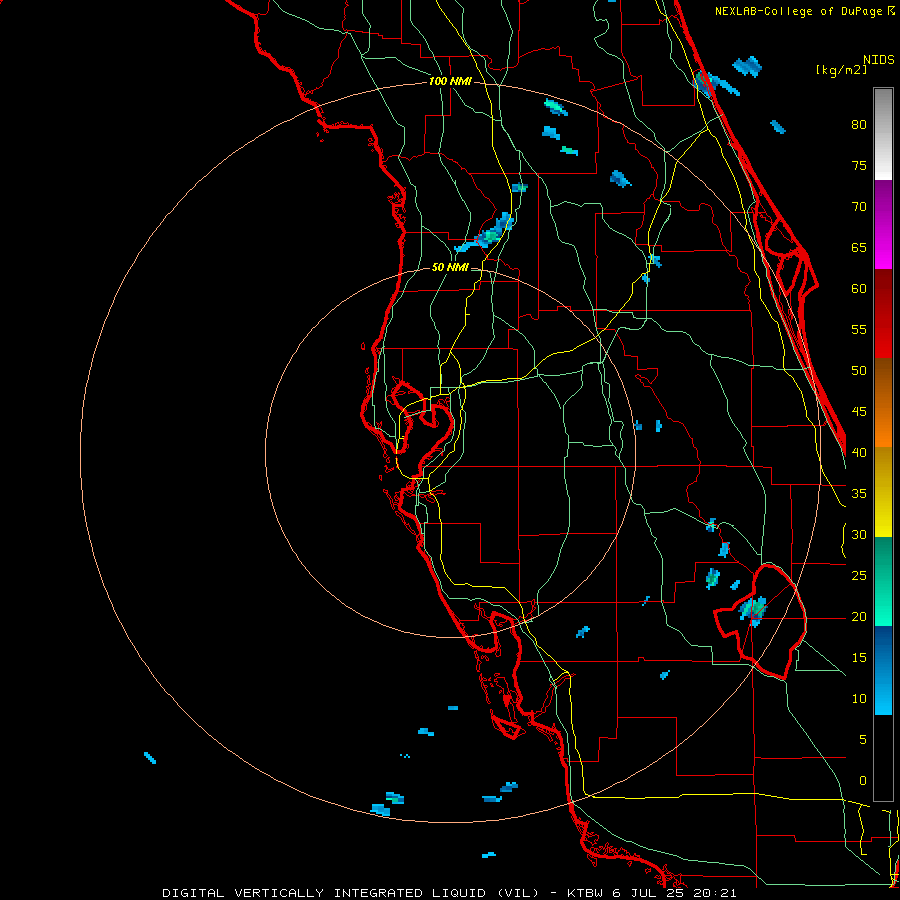This screenshot has height=900, width=900.
Task: Click the KTBW 6 JUL 25 20:21 timestamp
Action: 651,893
